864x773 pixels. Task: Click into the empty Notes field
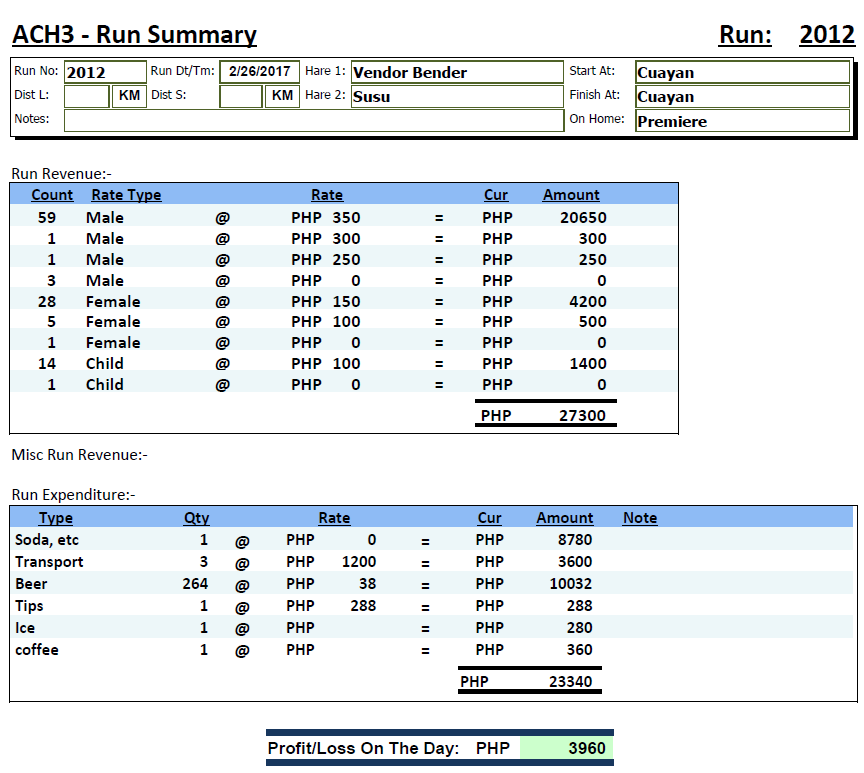[x=313, y=120]
